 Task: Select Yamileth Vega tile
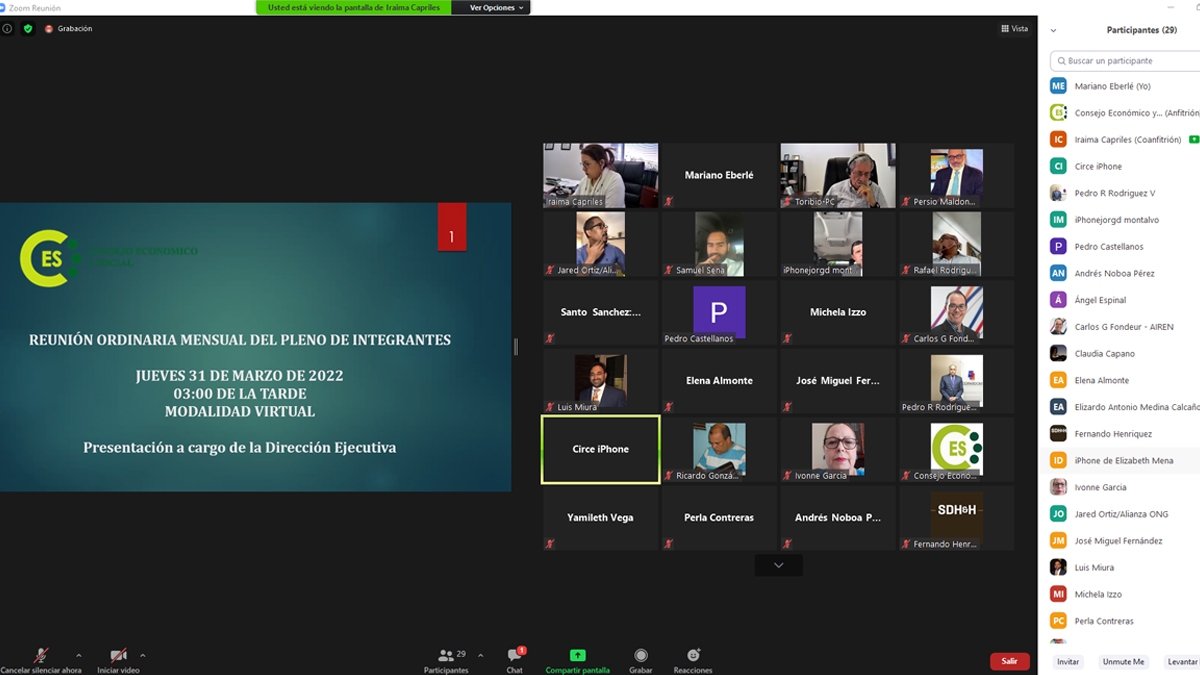600,518
